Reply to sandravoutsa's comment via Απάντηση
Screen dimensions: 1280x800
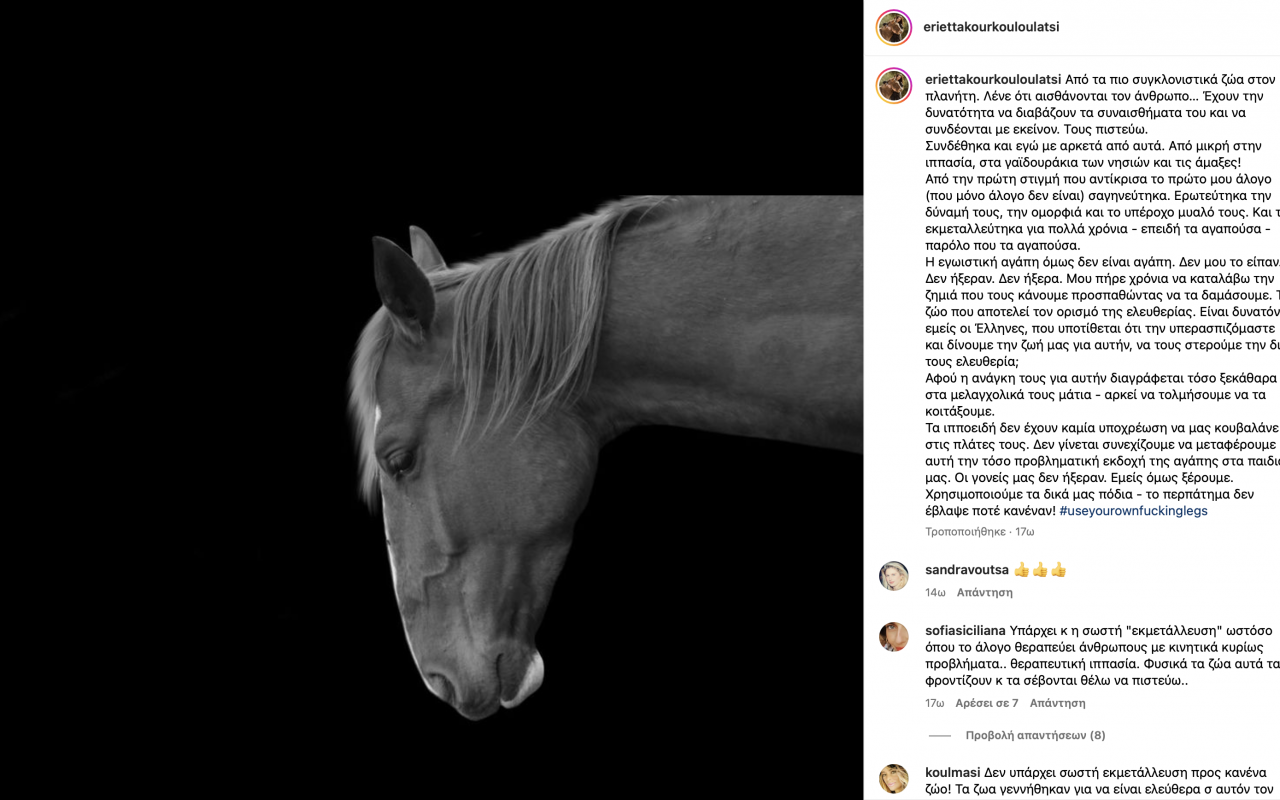point(985,592)
